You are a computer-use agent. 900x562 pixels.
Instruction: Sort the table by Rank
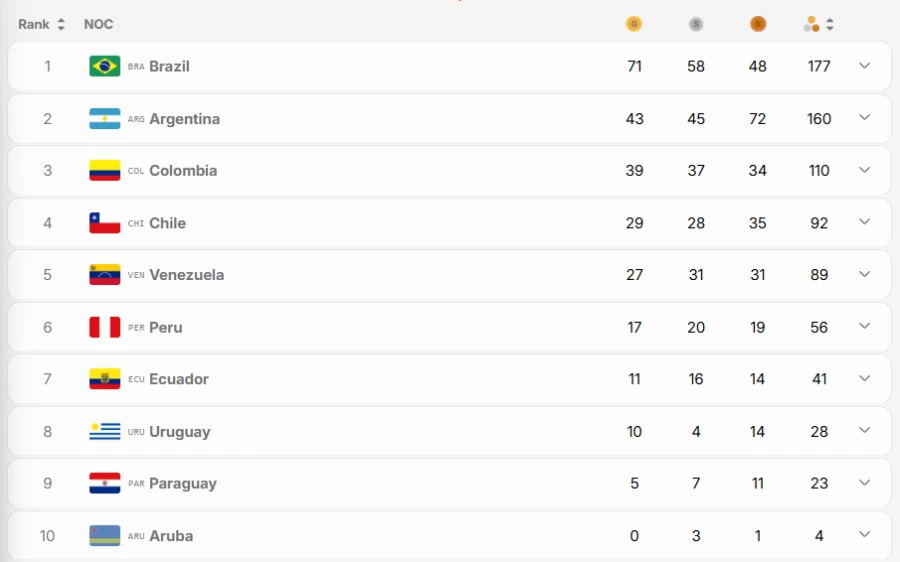click(x=41, y=24)
